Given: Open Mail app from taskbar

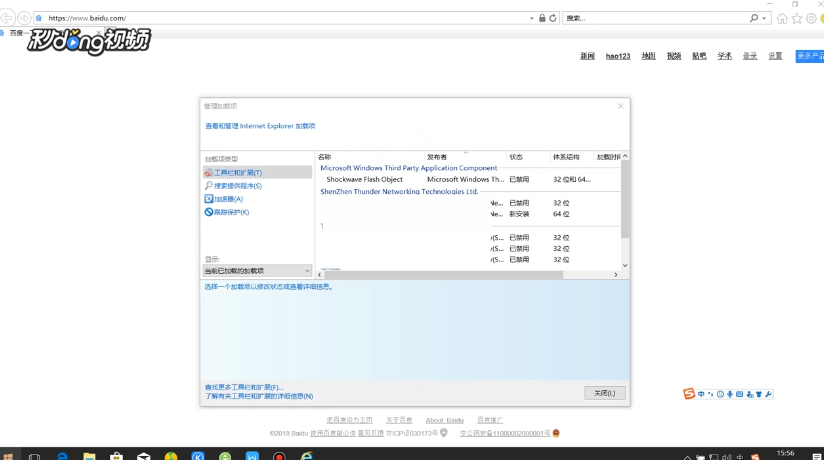Looking at the screenshot, I should coord(143,456).
